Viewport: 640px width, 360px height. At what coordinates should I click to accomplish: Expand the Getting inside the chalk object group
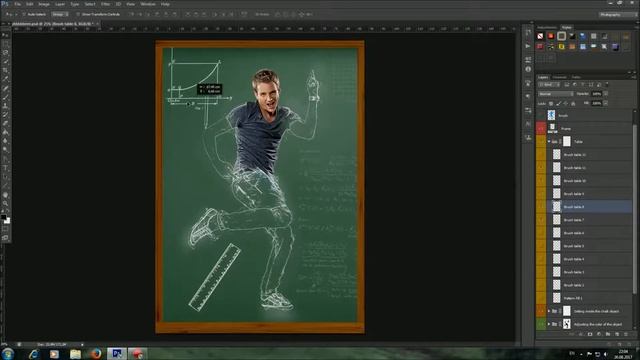549,311
